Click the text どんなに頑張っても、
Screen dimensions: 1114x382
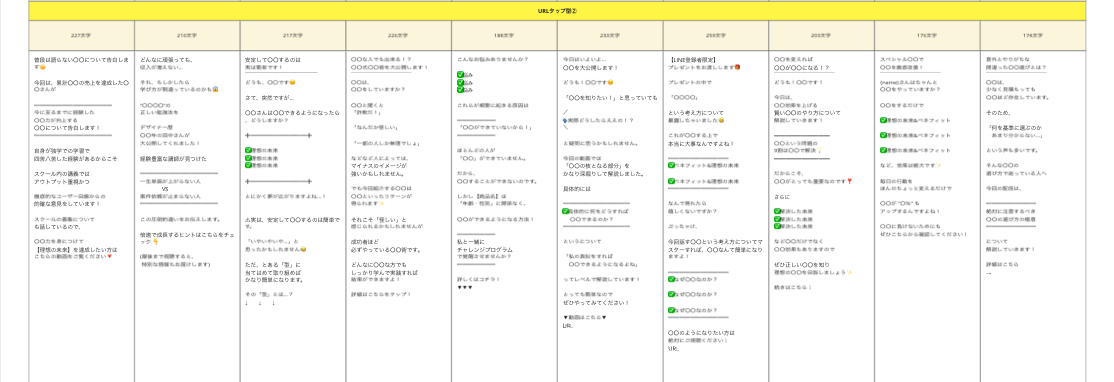coord(166,60)
